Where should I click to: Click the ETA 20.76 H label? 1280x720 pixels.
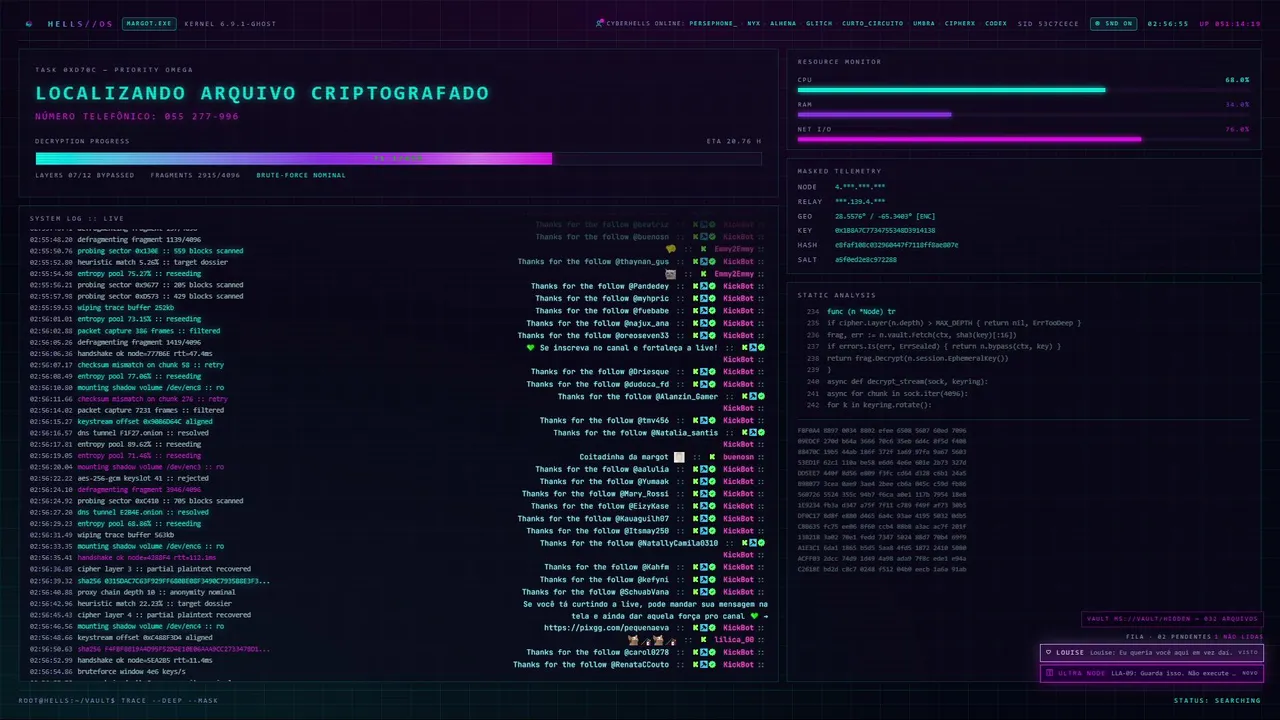click(x=734, y=141)
